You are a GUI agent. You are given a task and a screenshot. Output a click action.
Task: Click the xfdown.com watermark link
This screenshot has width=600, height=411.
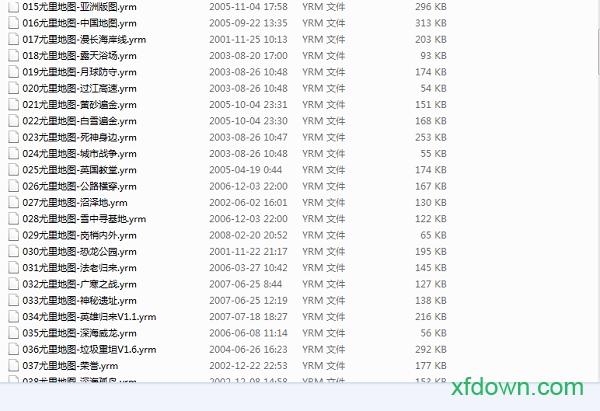[517, 387]
